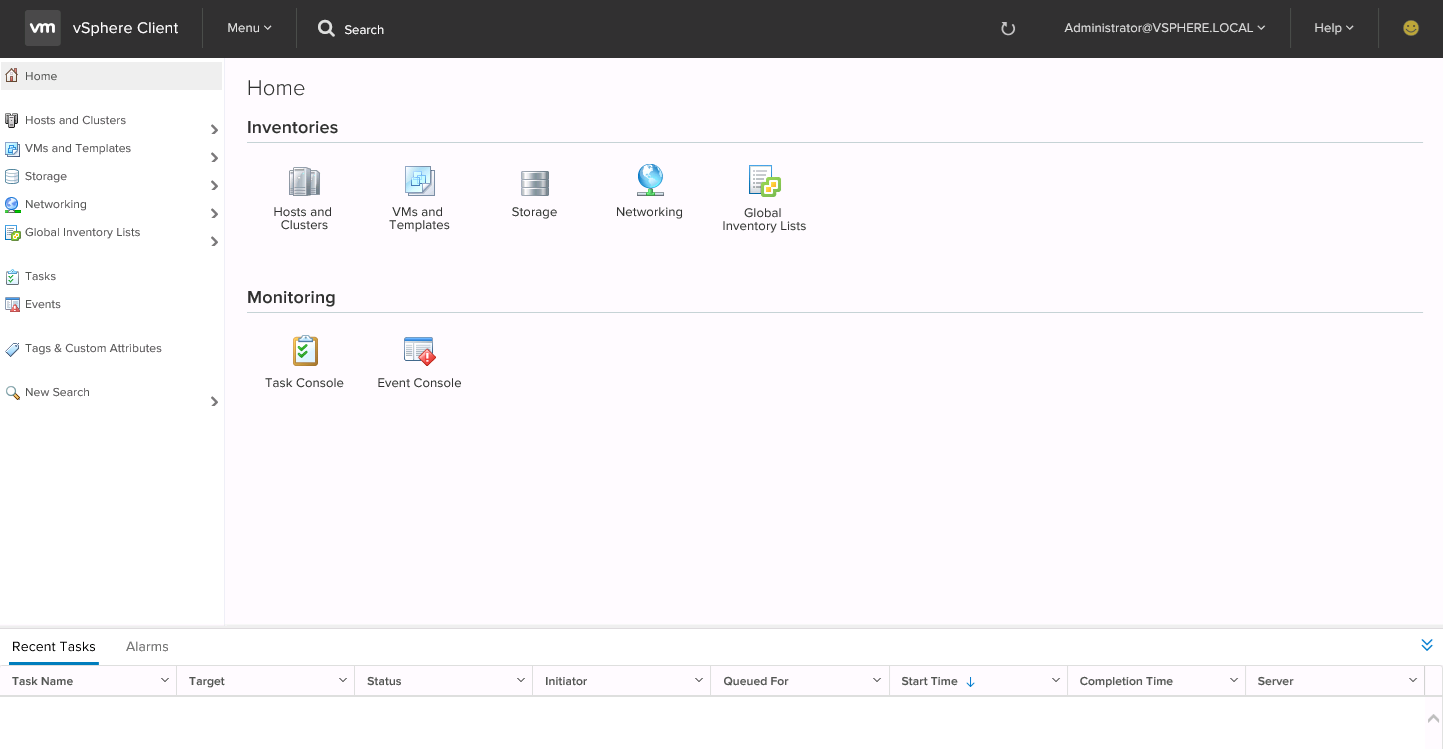The width and height of the screenshot is (1443, 749).
Task: Click the Networking globe sidebar icon
Action: point(12,204)
